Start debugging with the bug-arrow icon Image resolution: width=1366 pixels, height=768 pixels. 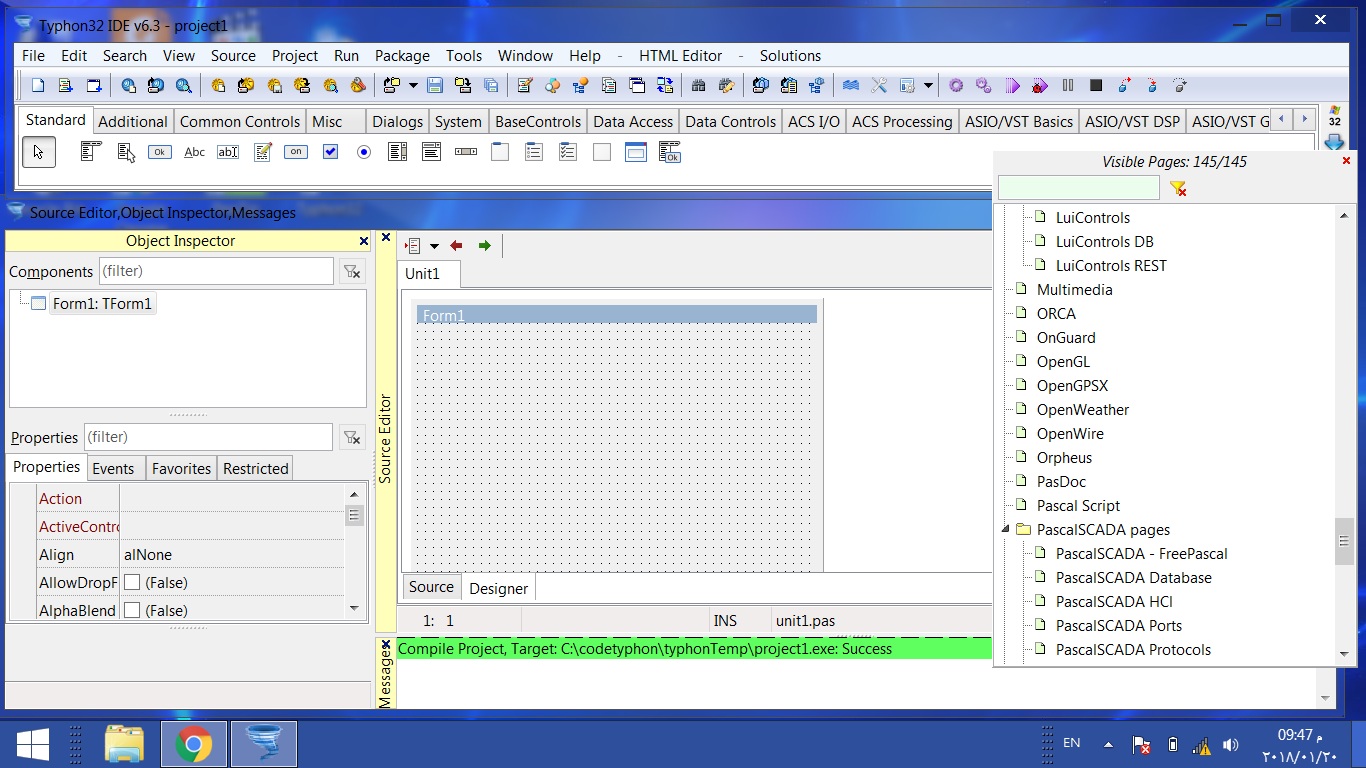1040,86
